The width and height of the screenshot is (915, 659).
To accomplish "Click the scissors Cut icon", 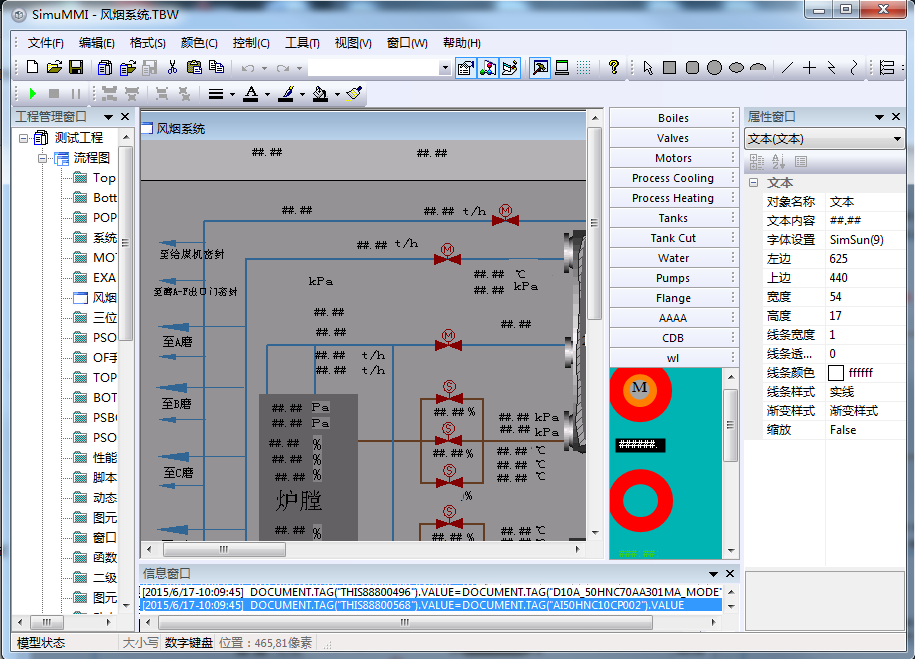I will click(172, 68).
